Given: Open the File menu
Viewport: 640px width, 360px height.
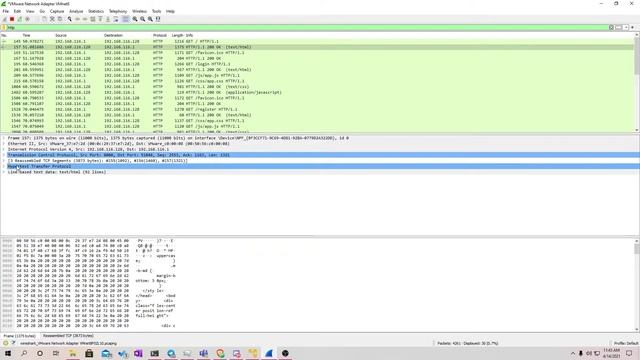Looking at the screenshot, I should click(6, 11).
